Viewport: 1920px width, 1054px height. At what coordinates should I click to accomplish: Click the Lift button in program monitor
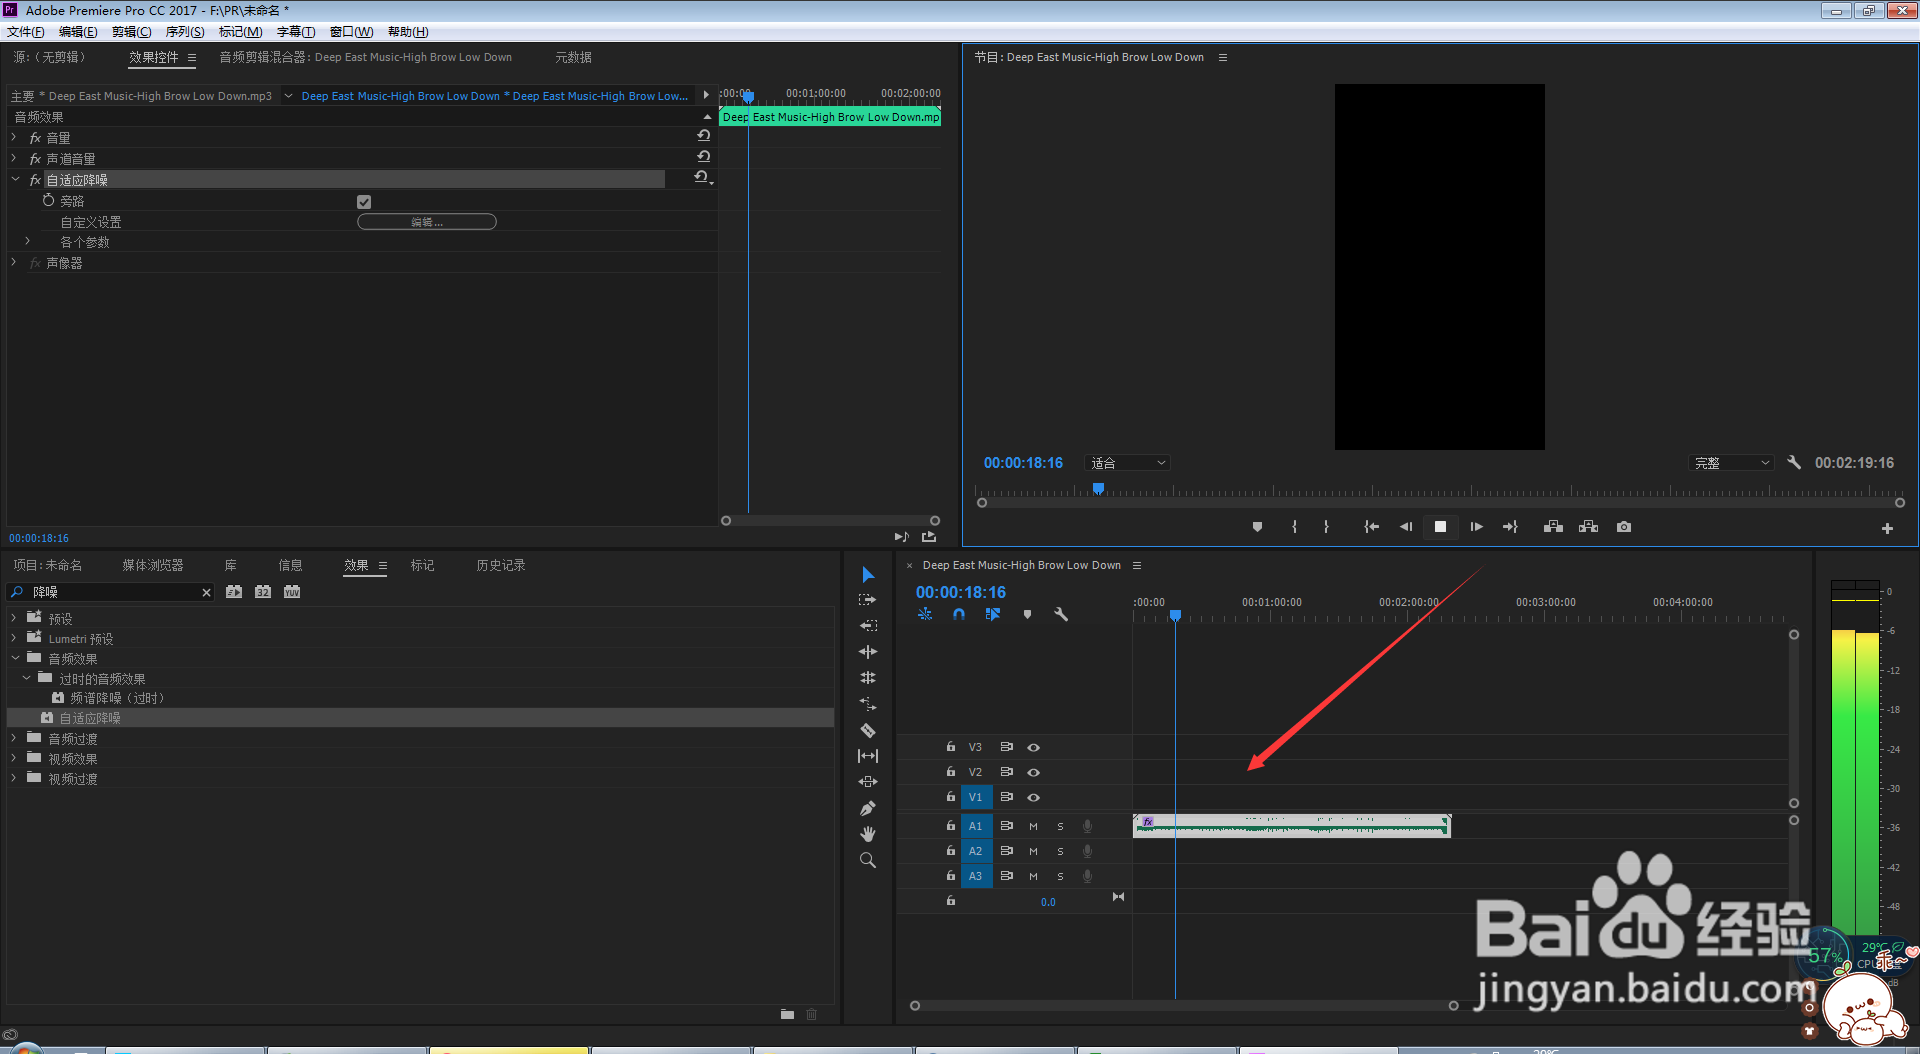pos(1553,527)
